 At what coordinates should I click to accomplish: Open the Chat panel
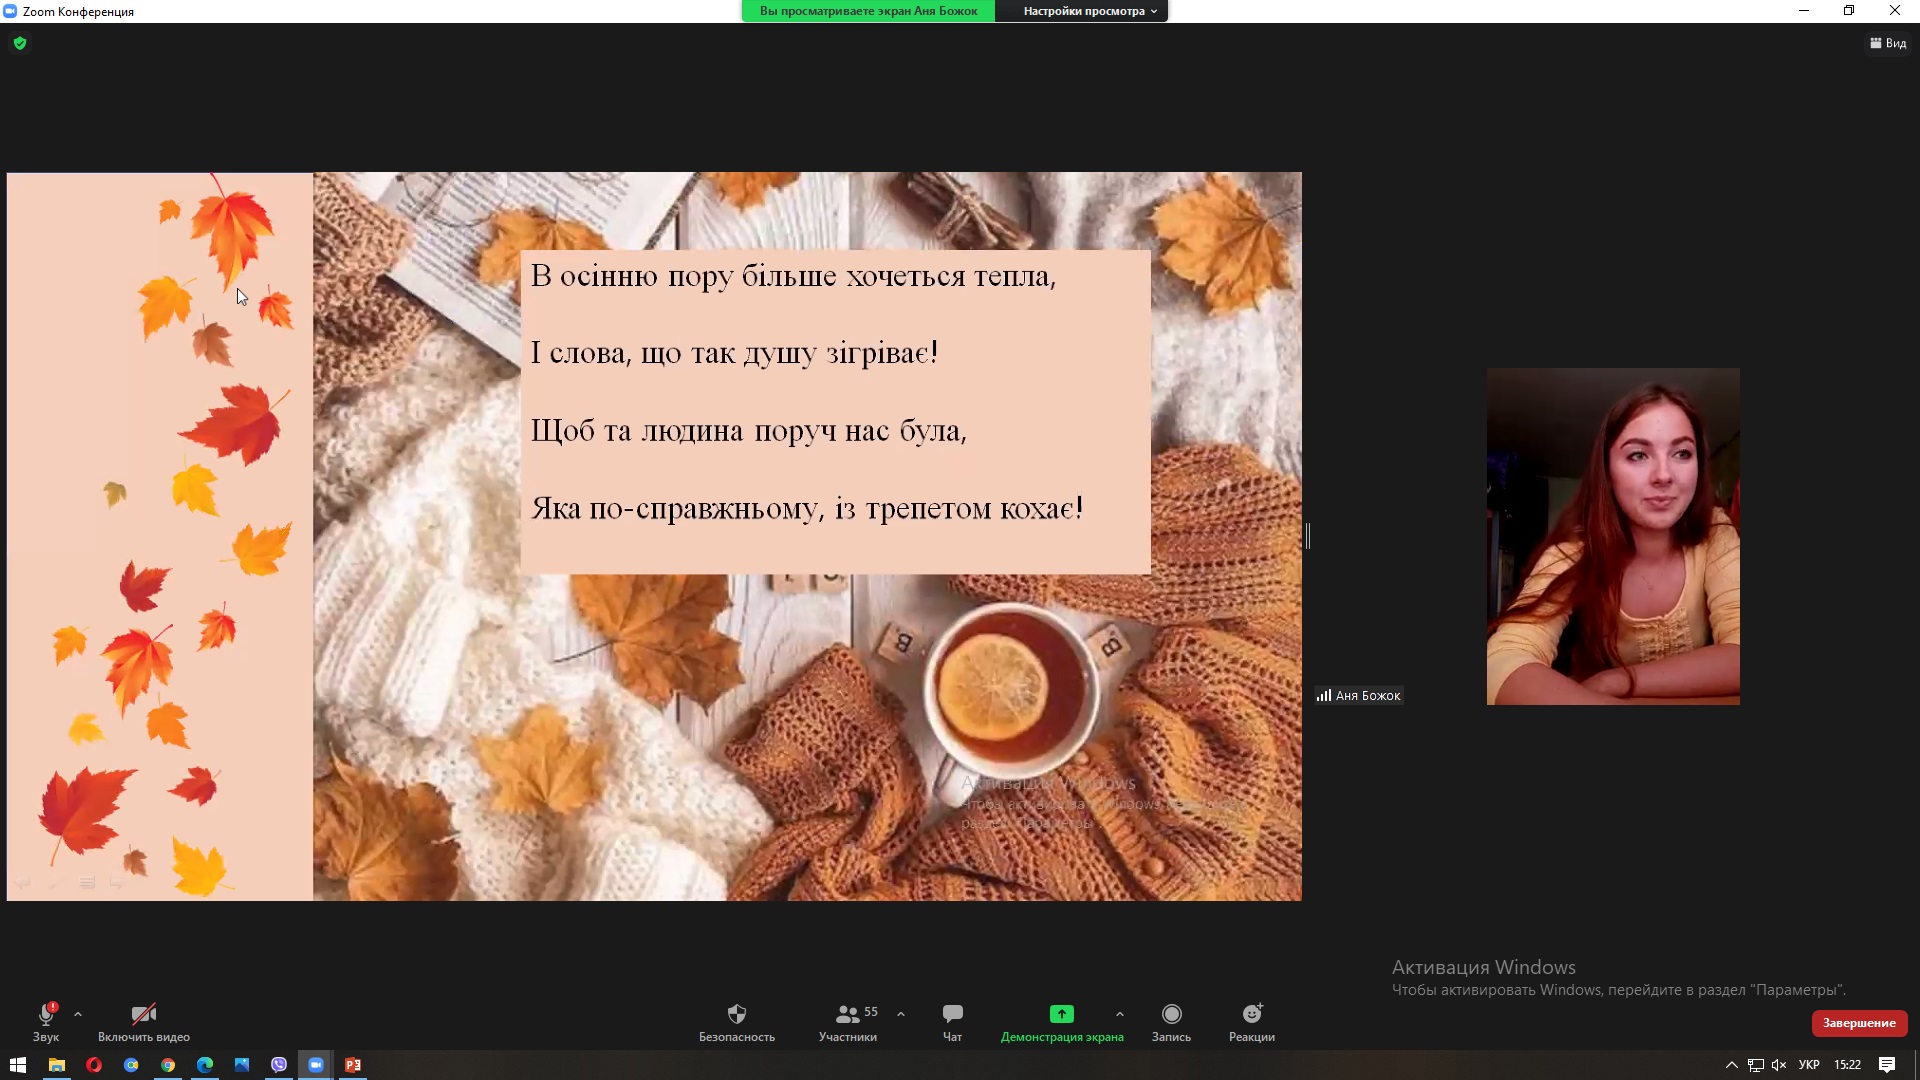[952, 1014]
